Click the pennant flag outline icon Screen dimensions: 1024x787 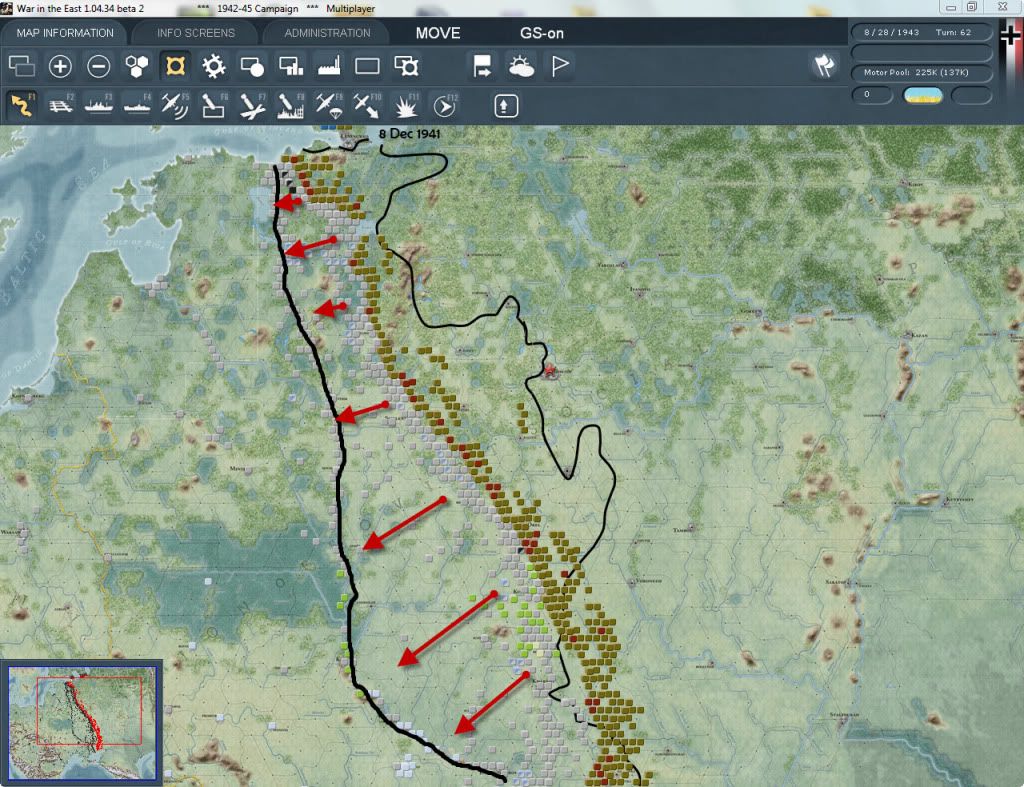pos(560,66)
